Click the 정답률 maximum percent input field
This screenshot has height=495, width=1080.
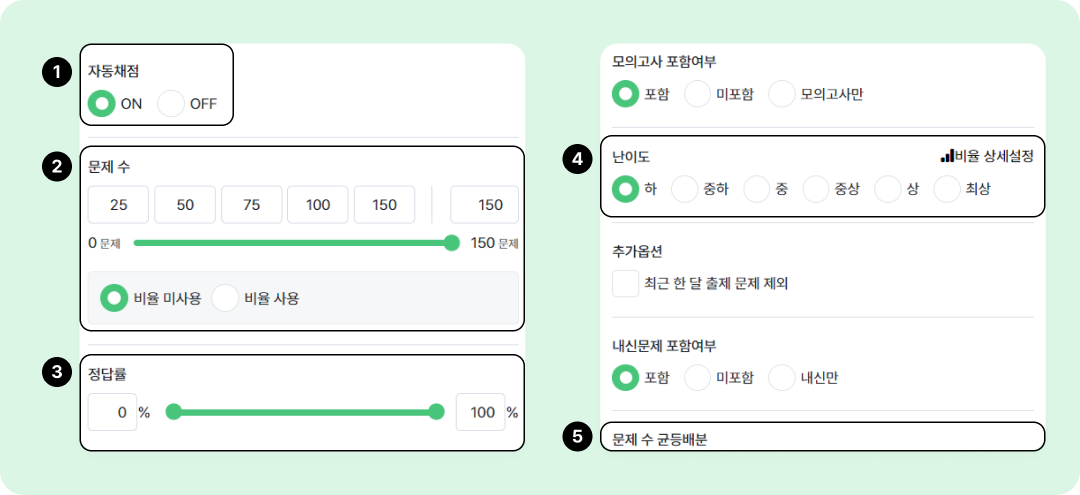(480, 412)
